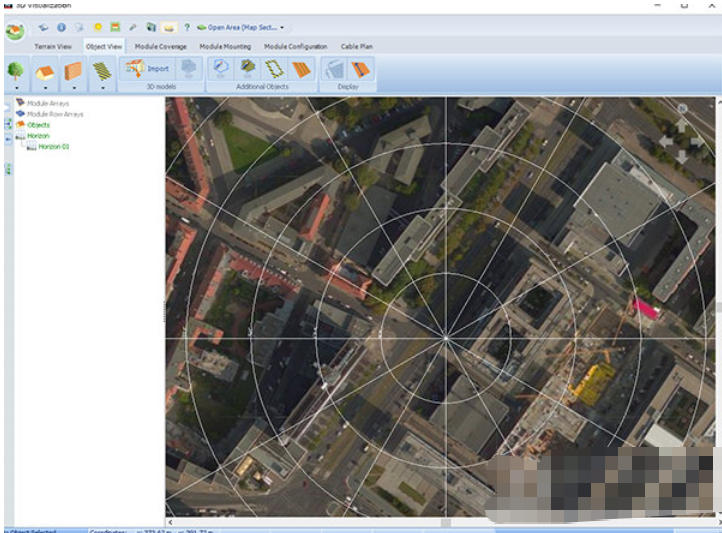Click the pan up arrow on map
722x533 pixels.
tap(682, 125)
